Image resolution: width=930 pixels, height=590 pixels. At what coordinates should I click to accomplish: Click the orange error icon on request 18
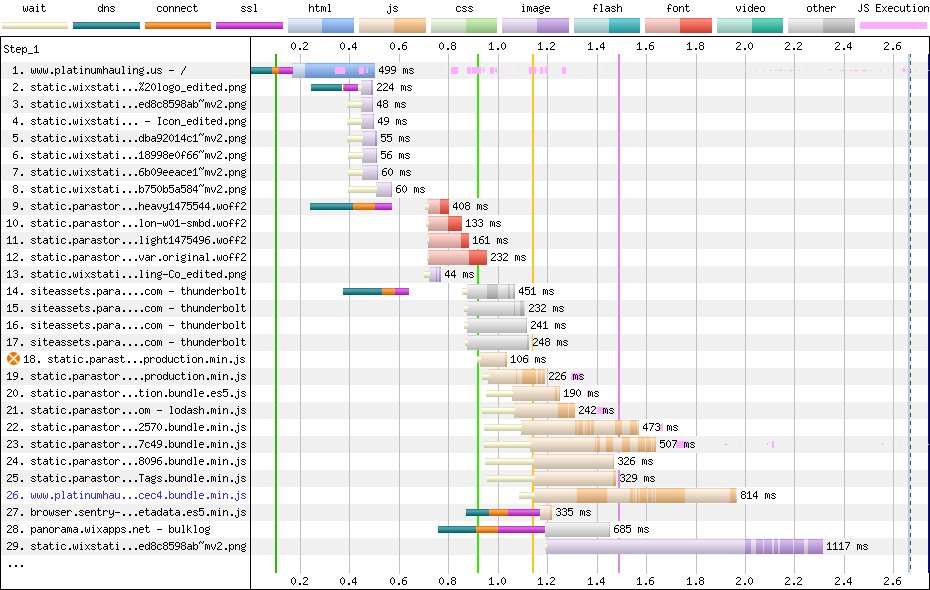[x=13, y=359]
